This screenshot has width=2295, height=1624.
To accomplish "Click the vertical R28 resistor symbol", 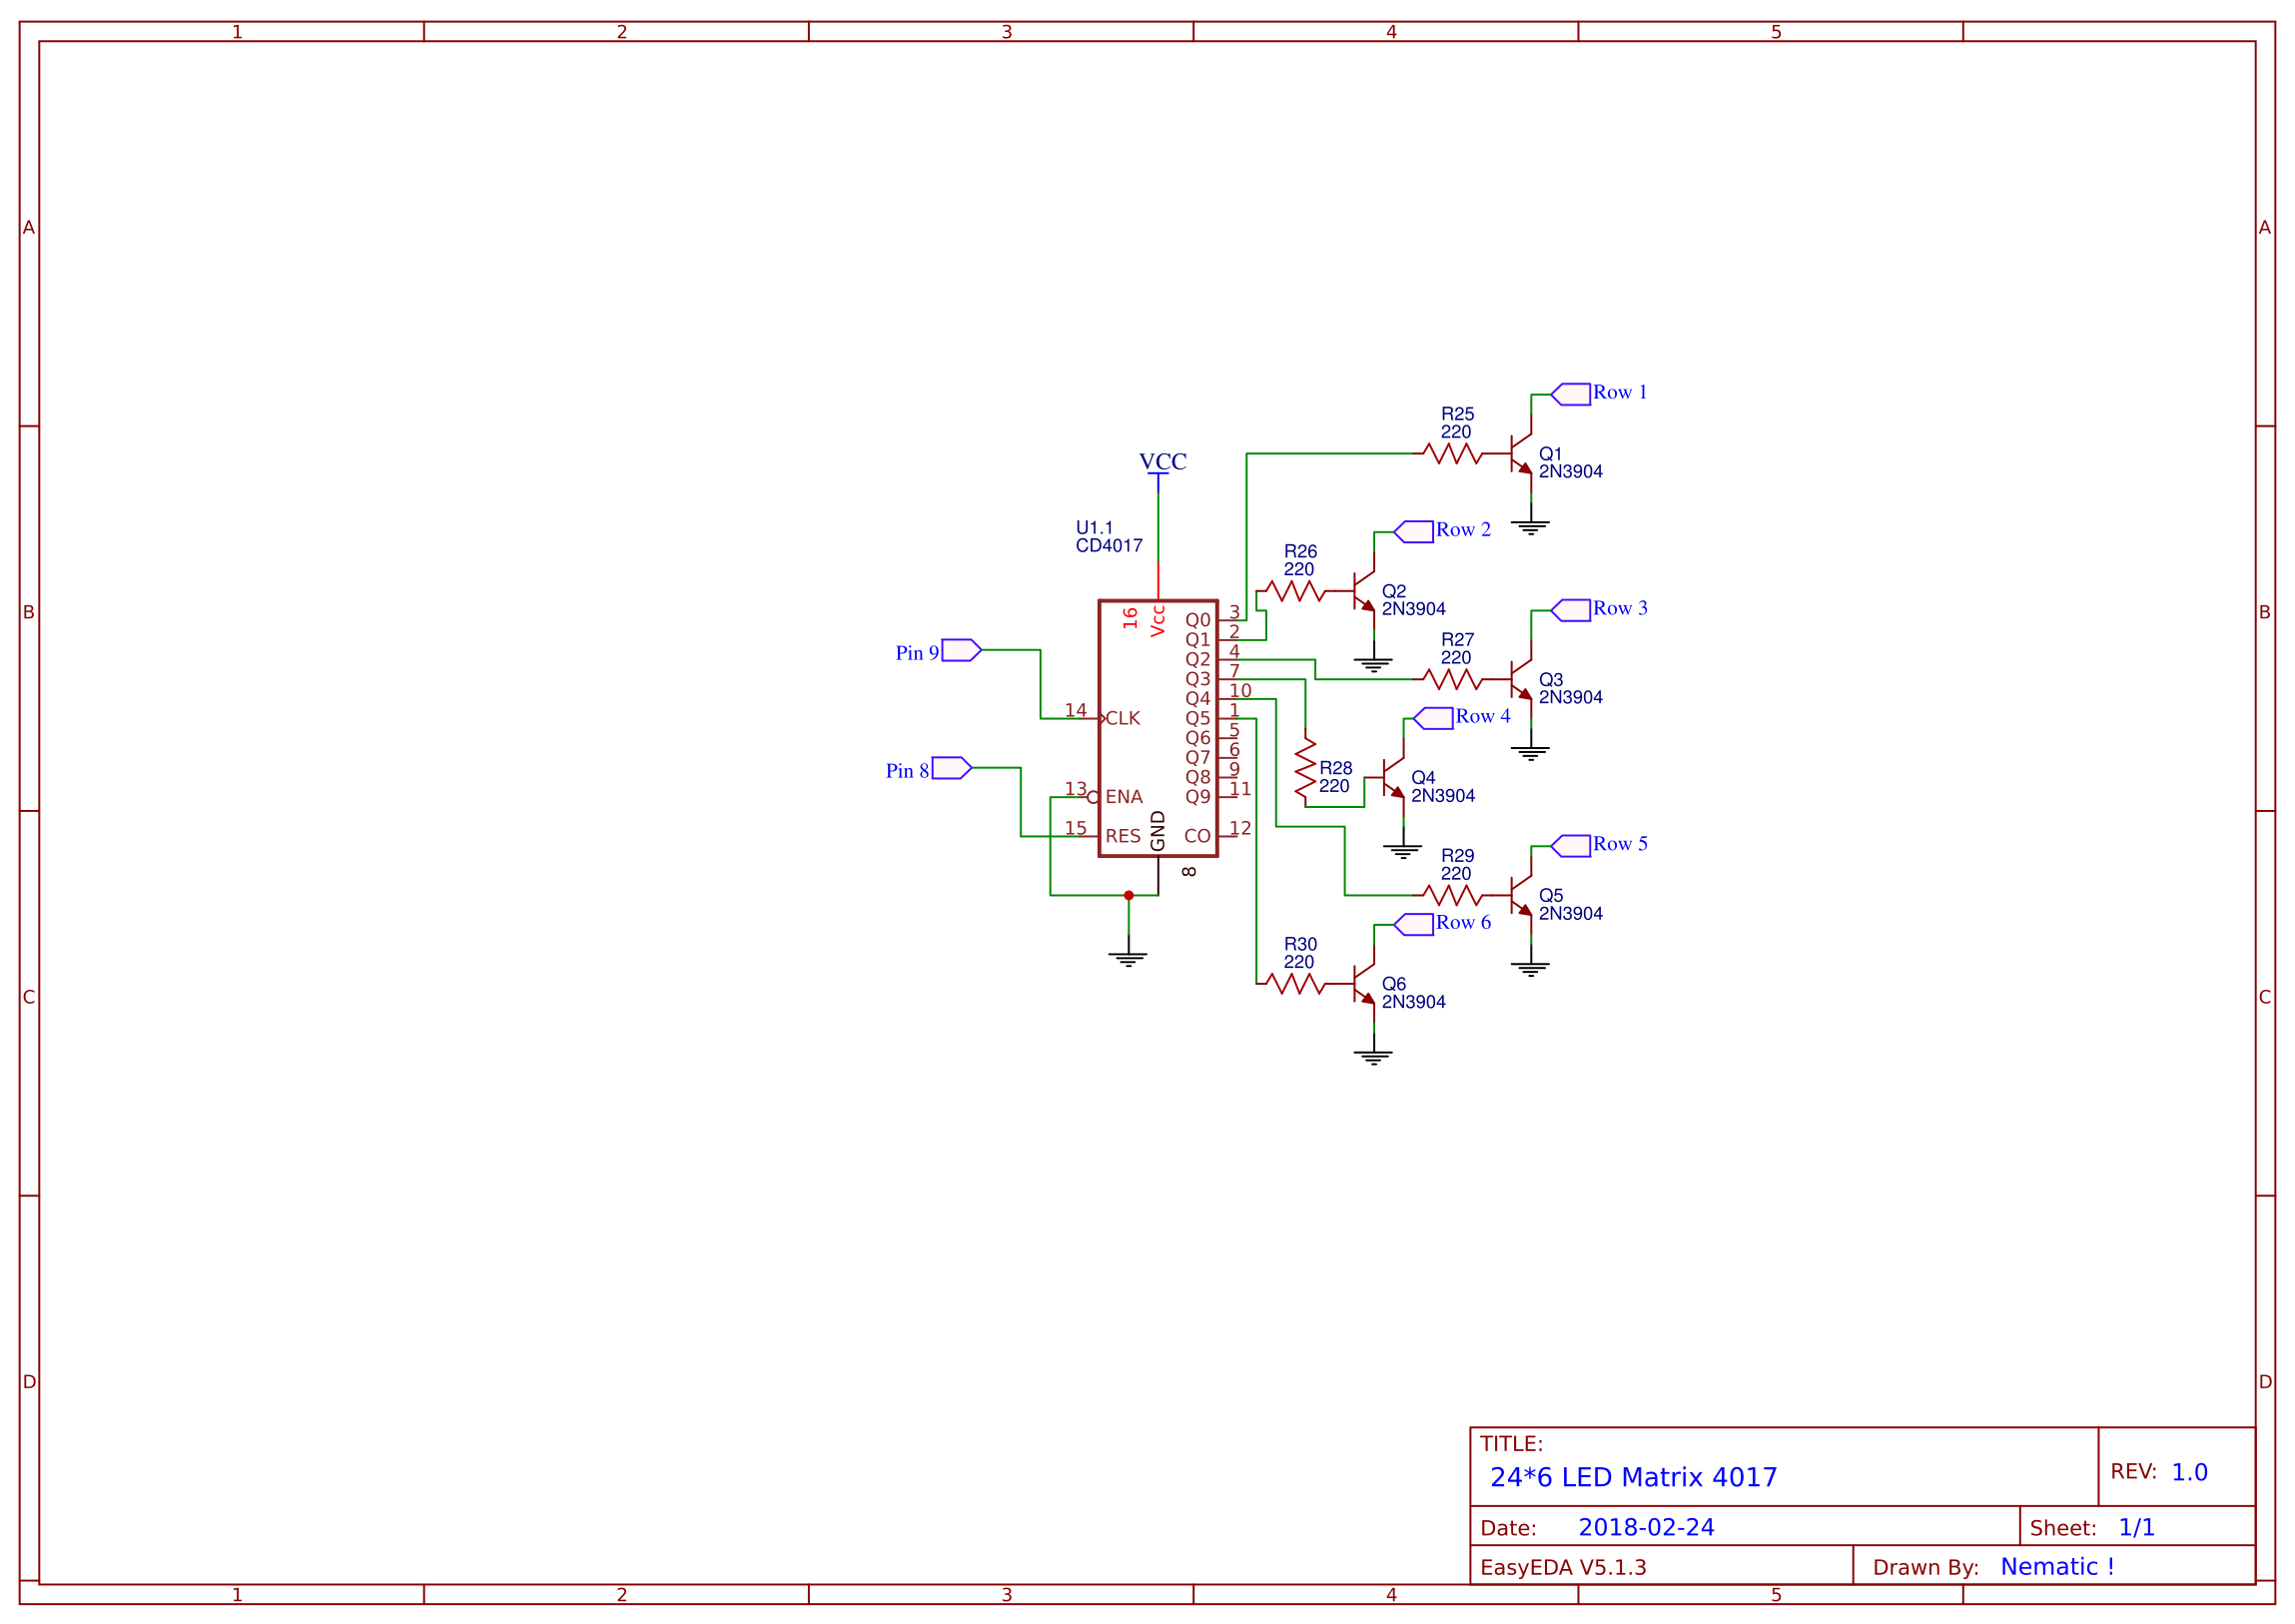I will tap(1305, 770).
